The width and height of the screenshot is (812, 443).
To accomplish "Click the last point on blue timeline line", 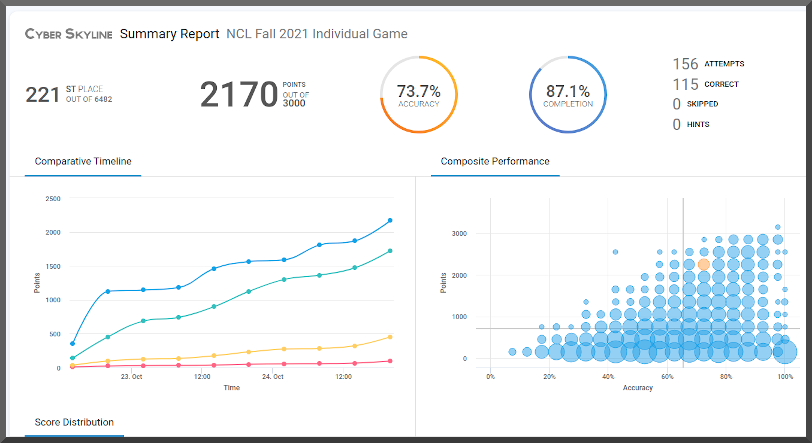I will 390,220.
